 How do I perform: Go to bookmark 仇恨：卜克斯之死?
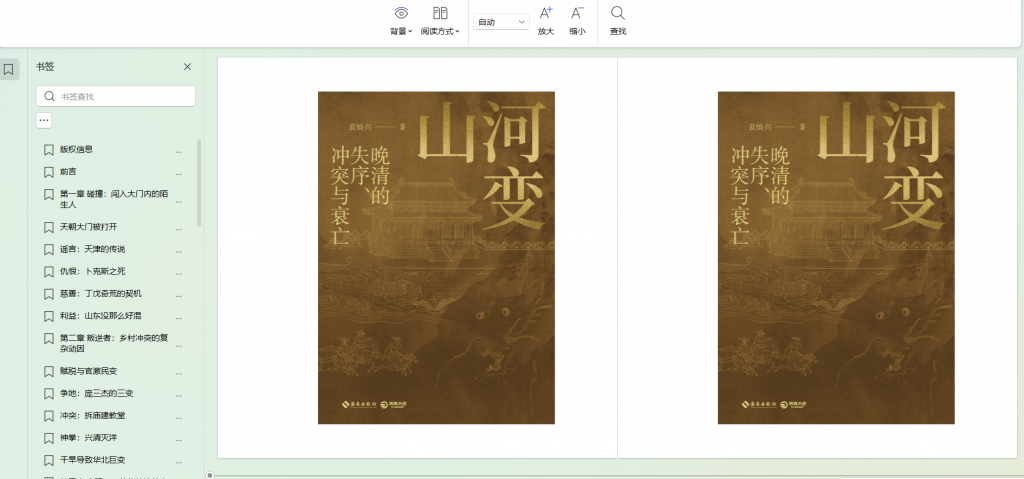[x=92, y=271]
